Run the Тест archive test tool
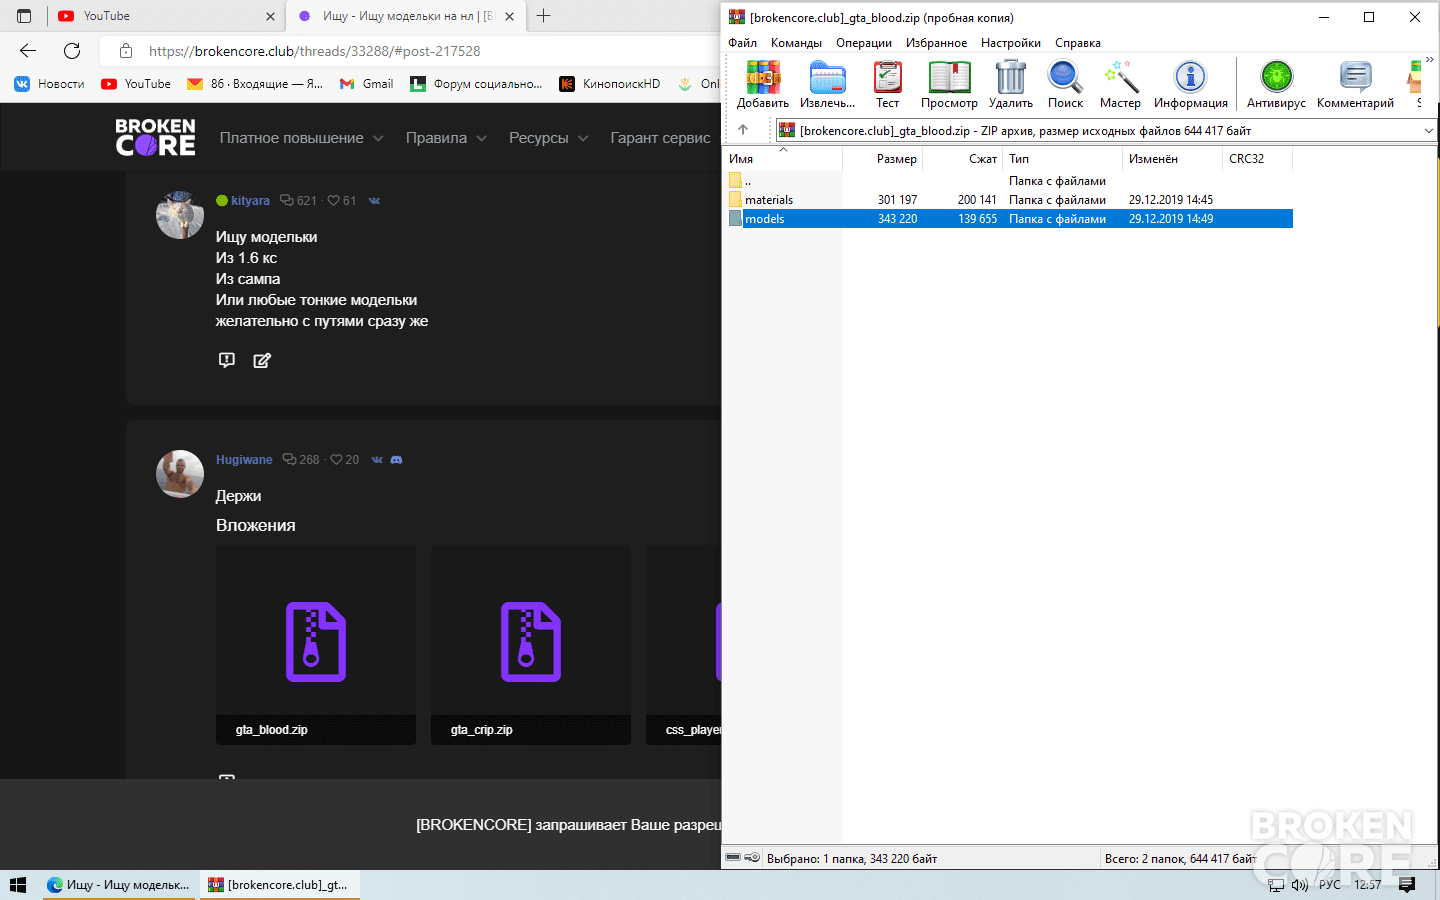This screenshot has height=900, width=1440. [887, 84]
